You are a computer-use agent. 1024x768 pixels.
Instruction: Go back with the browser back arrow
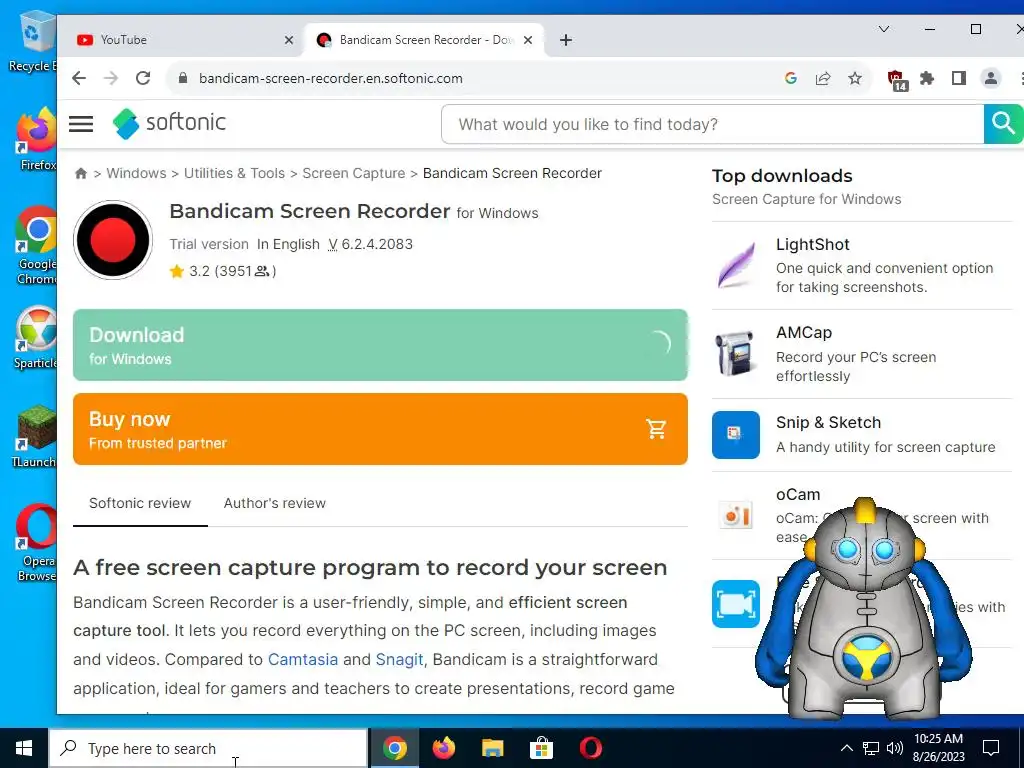(x=79, y=78)
